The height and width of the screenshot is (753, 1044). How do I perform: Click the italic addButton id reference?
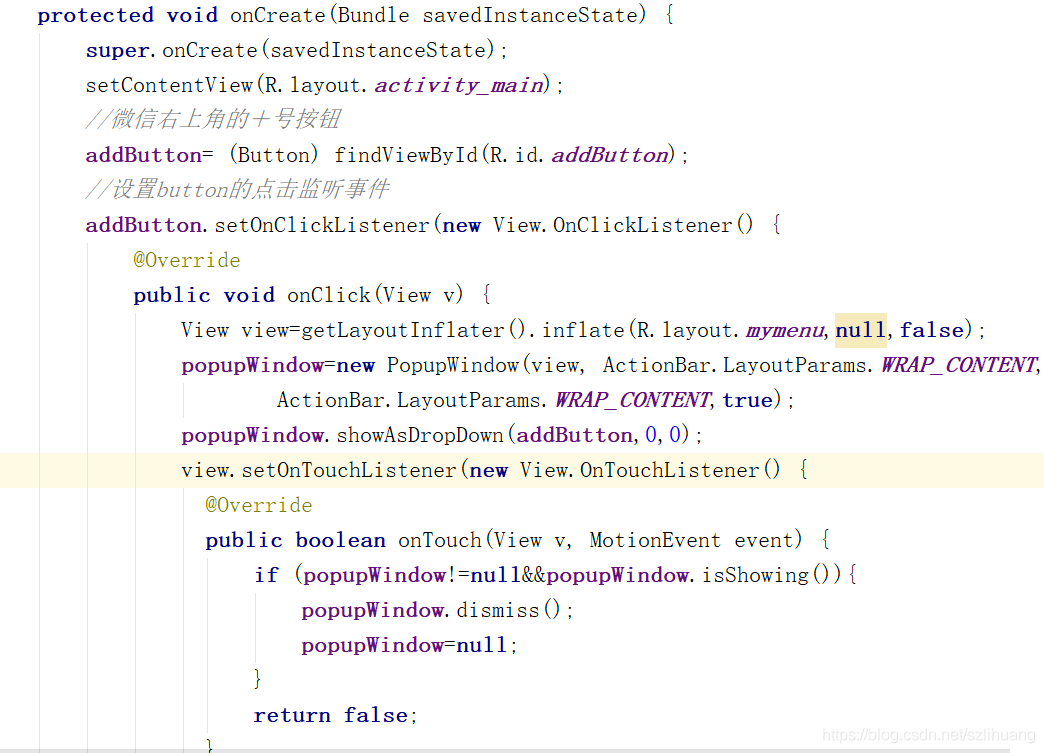(x=610, y=155)
